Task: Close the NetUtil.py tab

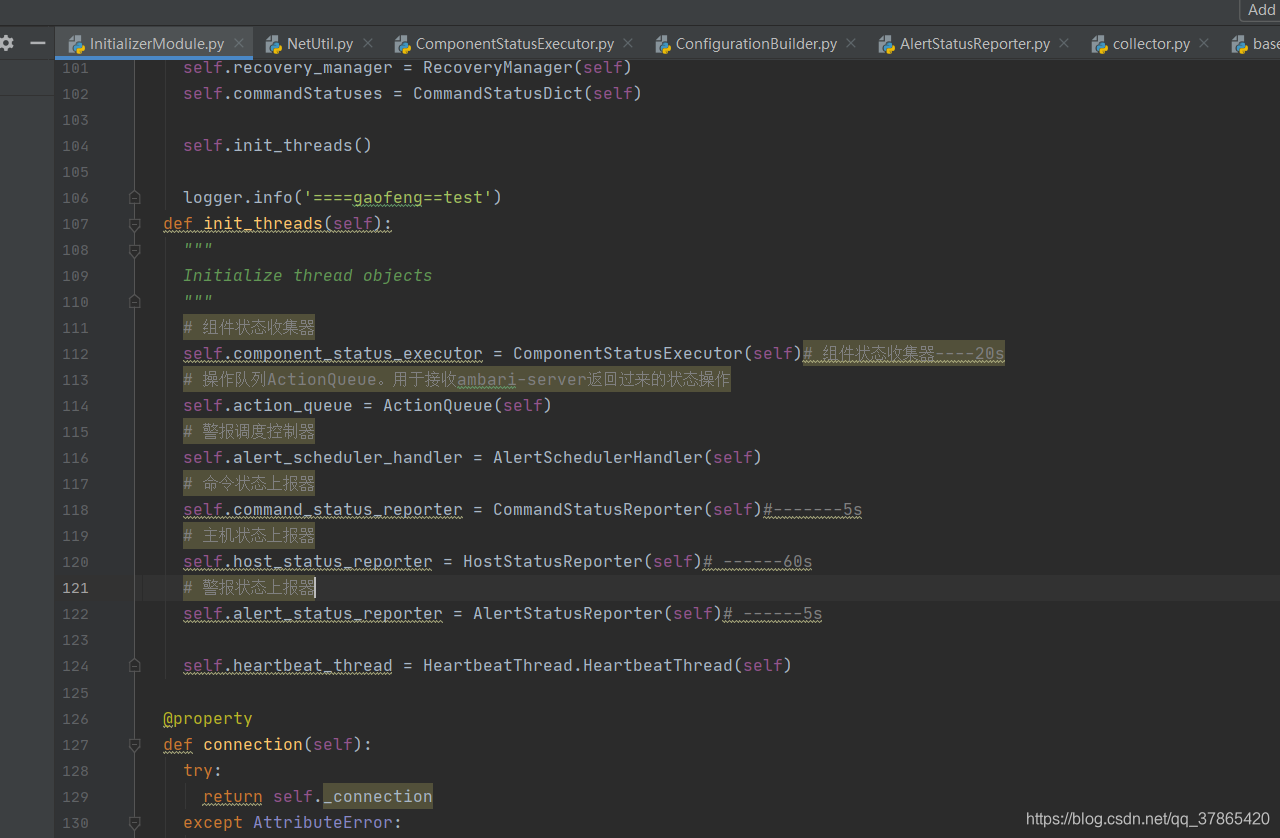Action: pyautogui.click(x=368, y=44)
